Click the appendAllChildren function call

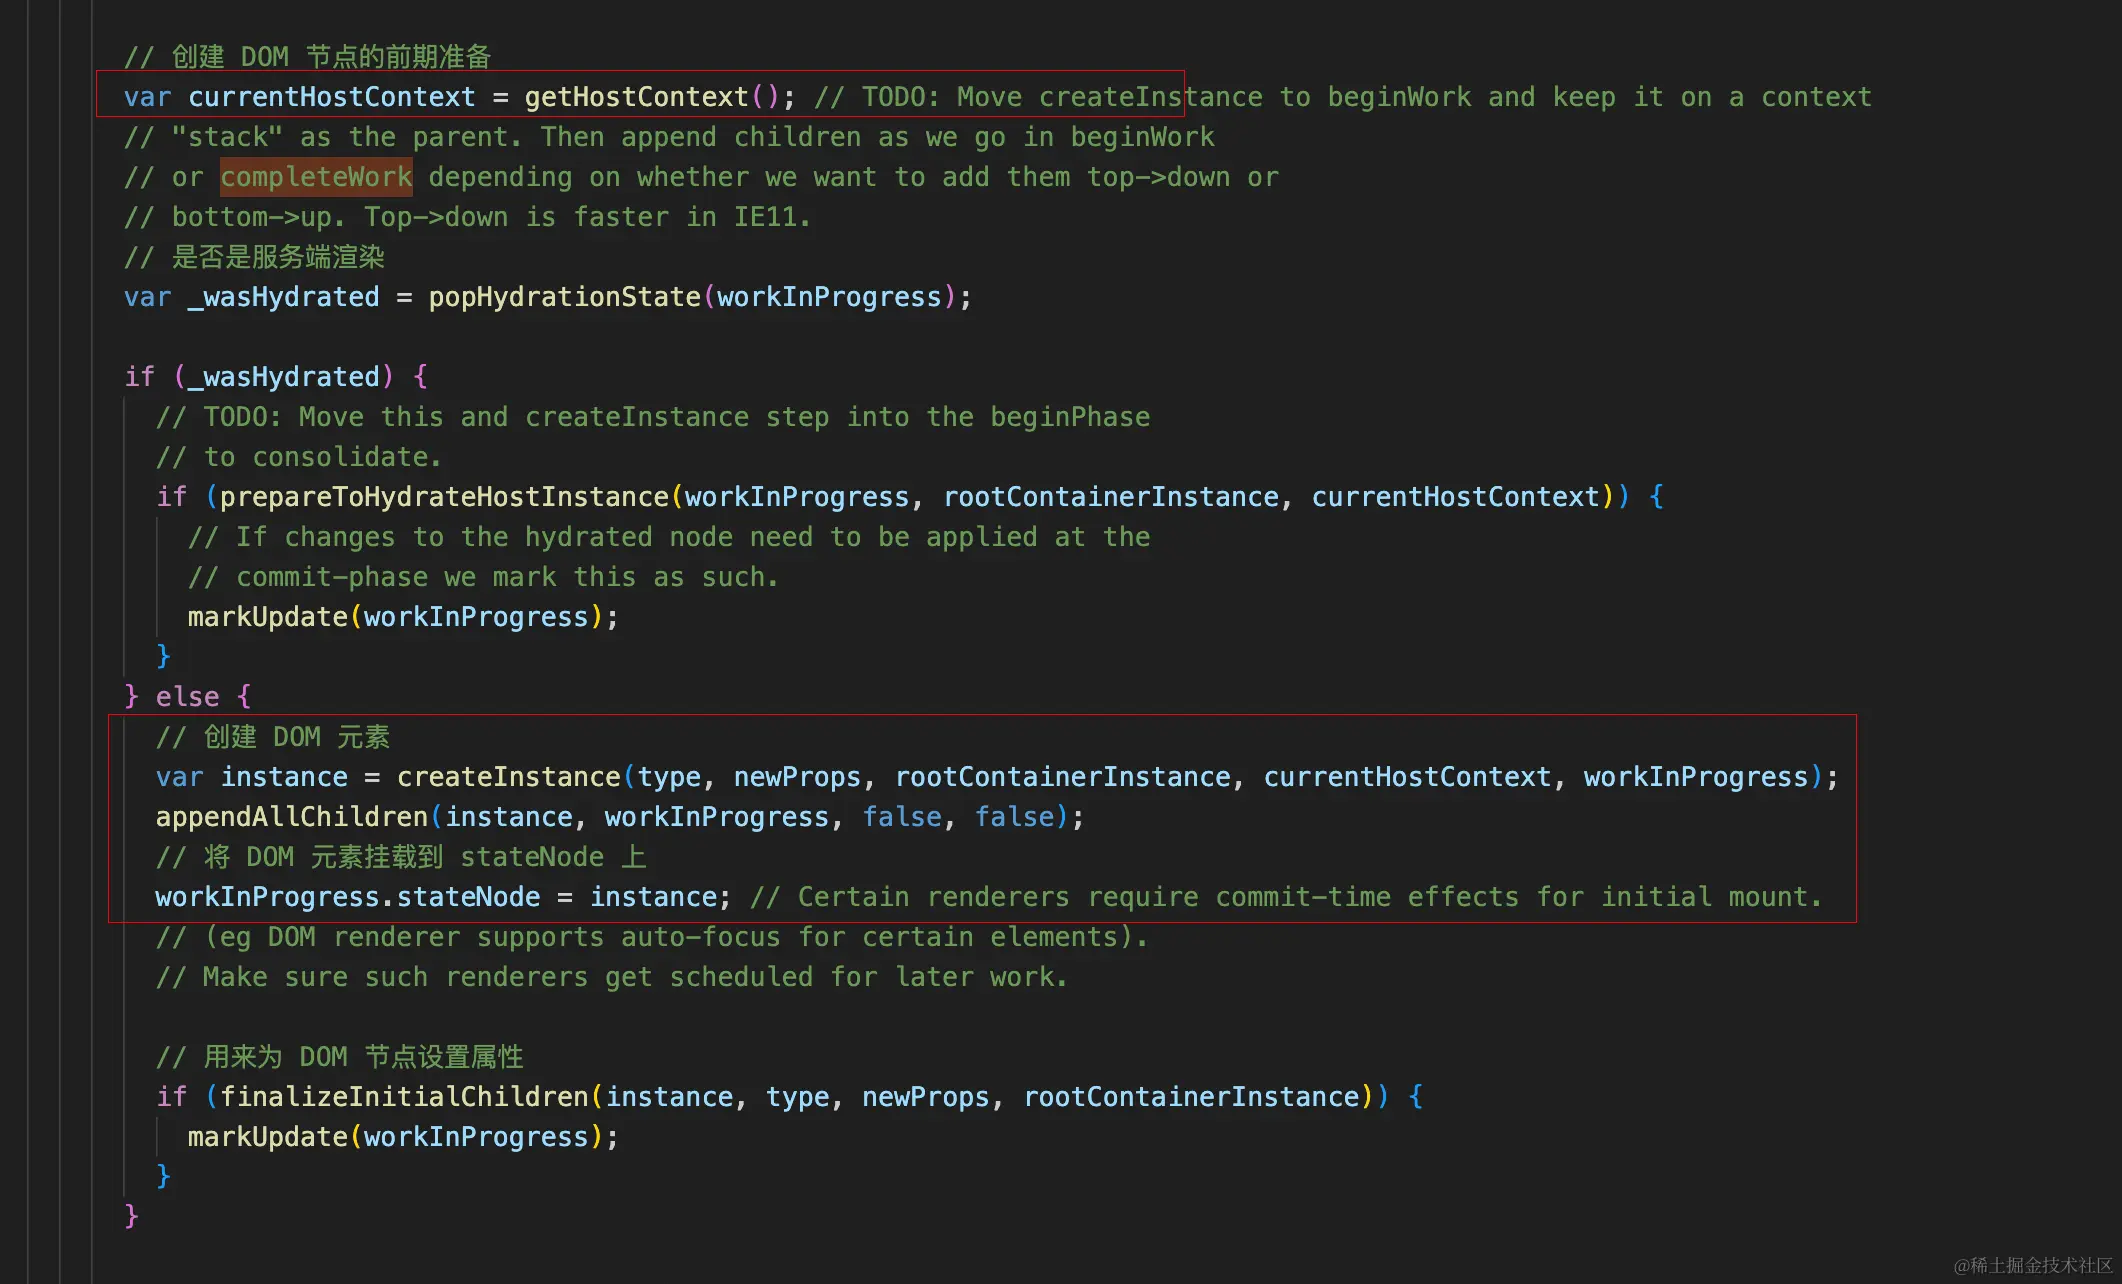(x=291, y=817)
